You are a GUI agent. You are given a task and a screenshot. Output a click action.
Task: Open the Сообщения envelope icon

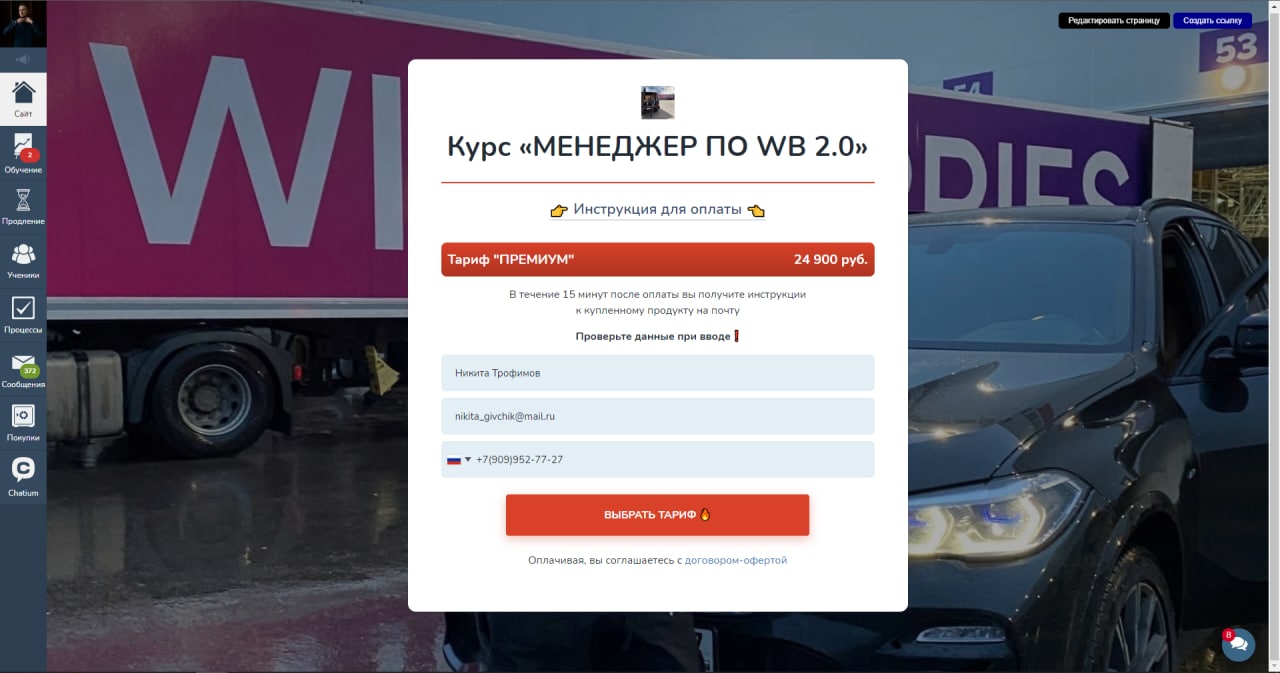23,368
